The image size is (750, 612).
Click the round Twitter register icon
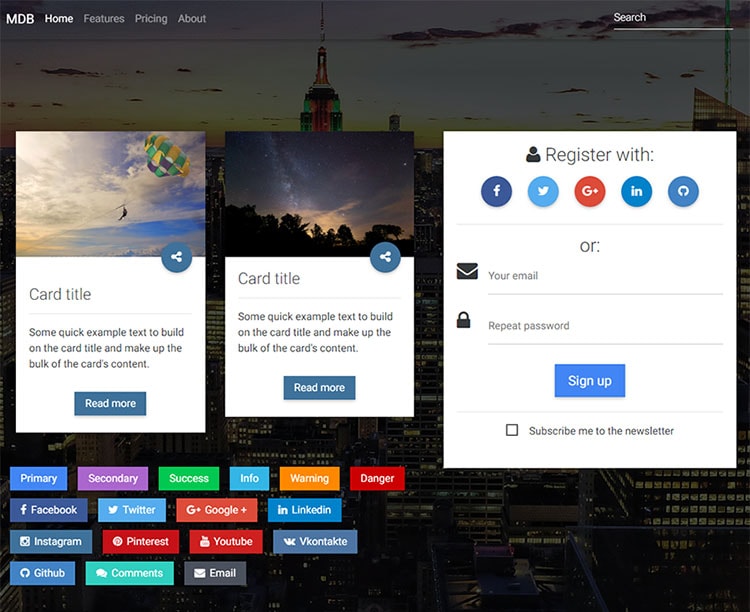(x=543, y=191)
